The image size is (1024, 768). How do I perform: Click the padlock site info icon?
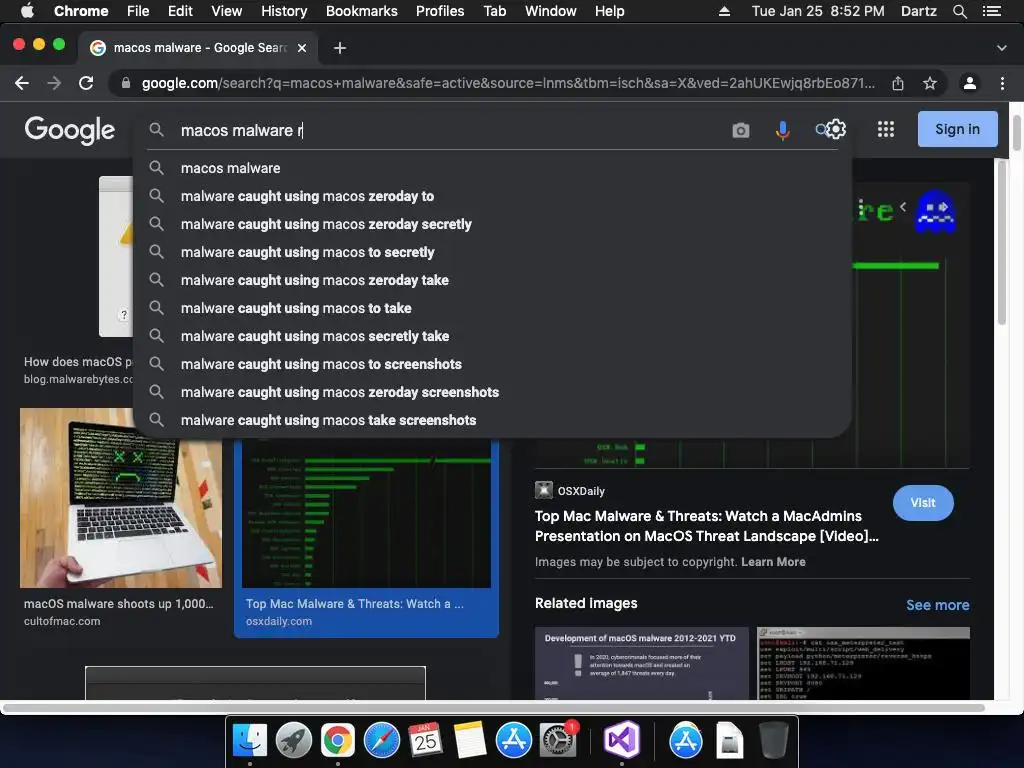click(x=126, y=83)
